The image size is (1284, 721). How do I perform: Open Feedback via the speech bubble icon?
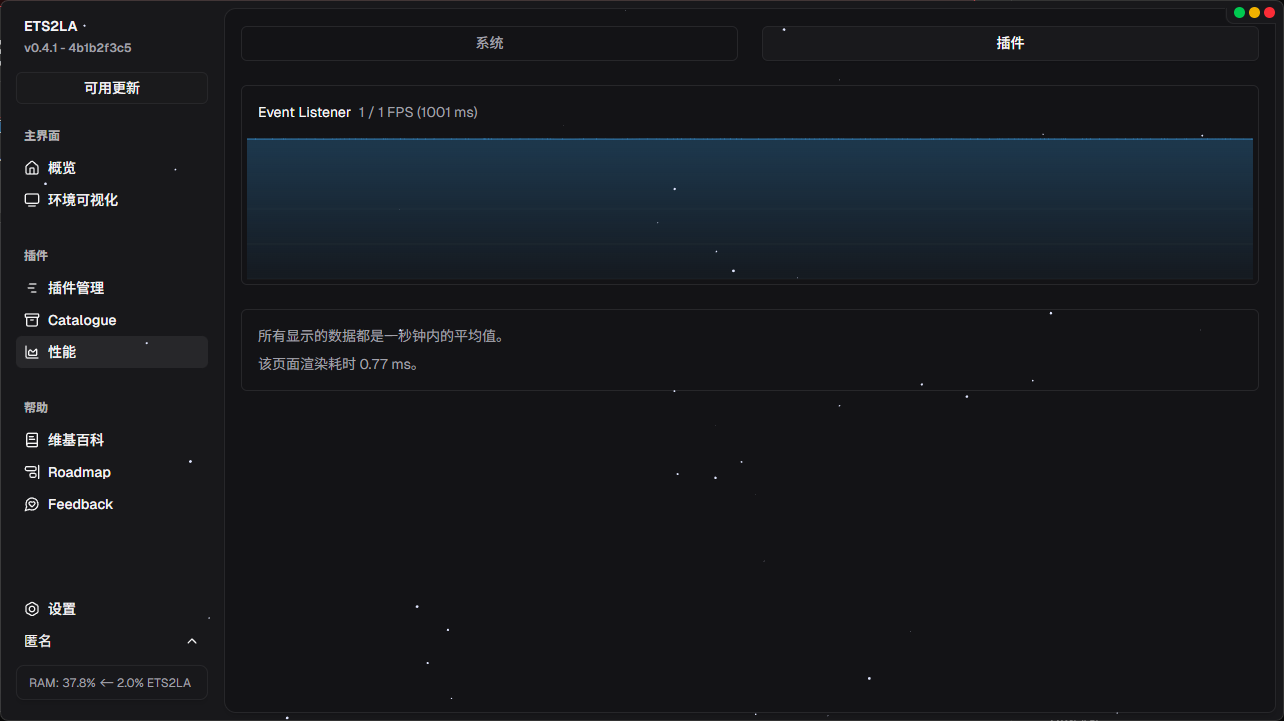pyautogui.click(x=32, y=504)
